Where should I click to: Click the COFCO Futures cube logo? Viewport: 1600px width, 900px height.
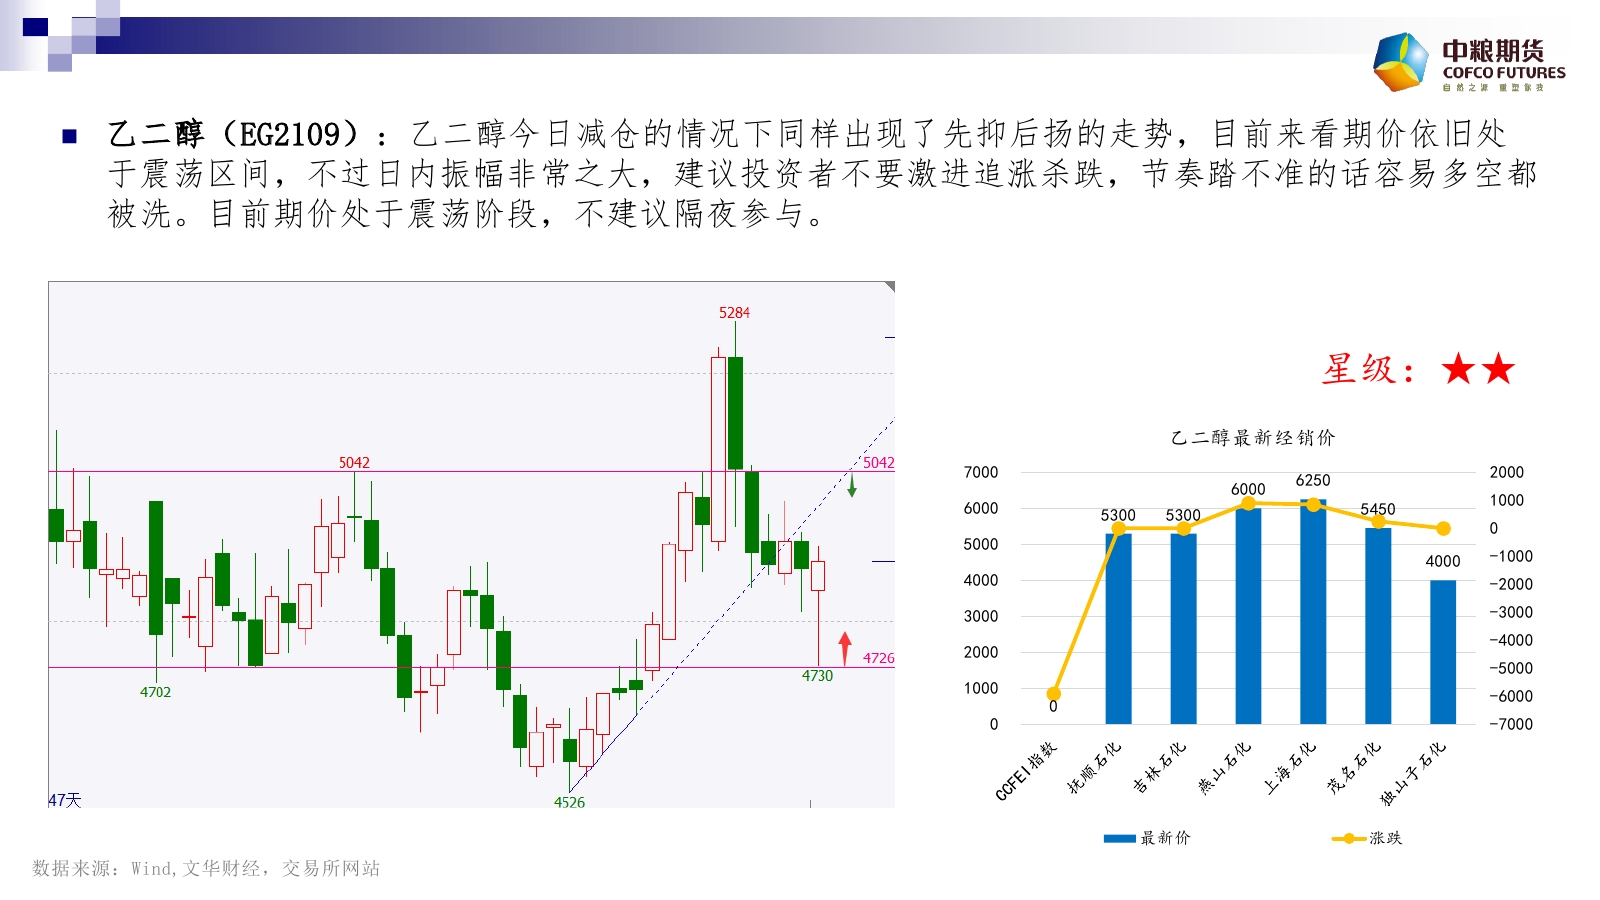(1401, 62)
